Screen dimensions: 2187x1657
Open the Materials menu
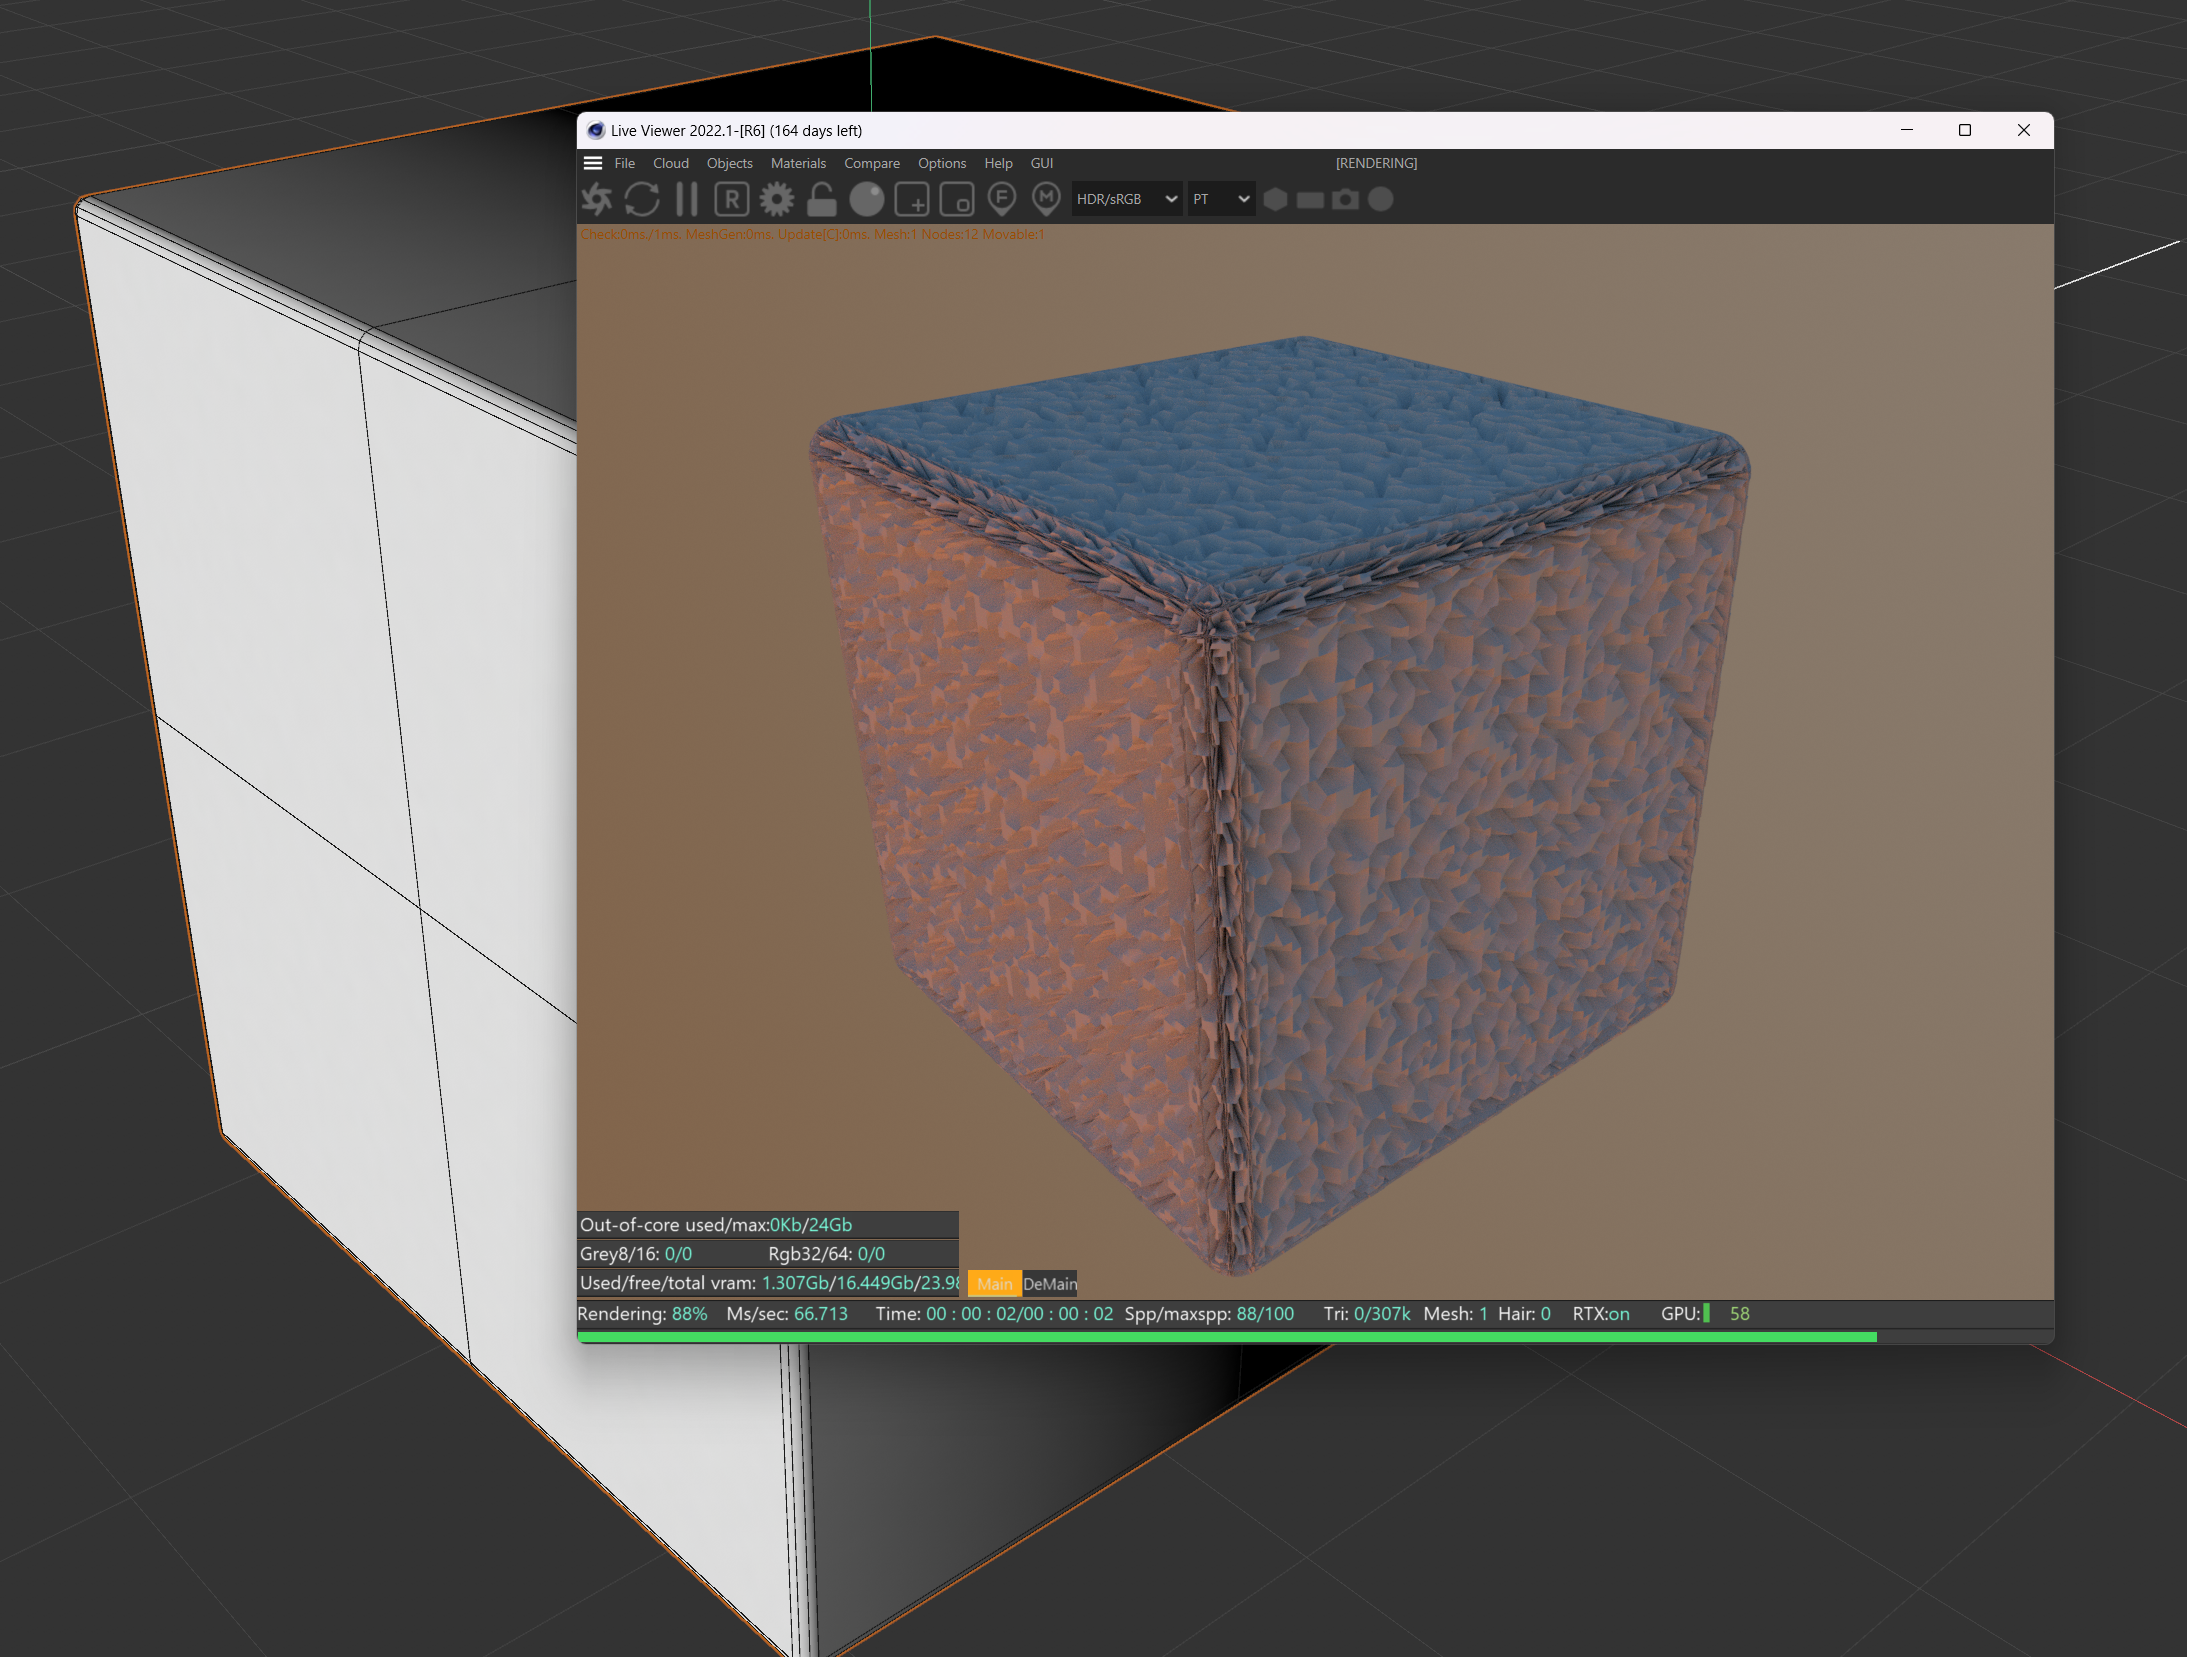(x=798, y=163)
